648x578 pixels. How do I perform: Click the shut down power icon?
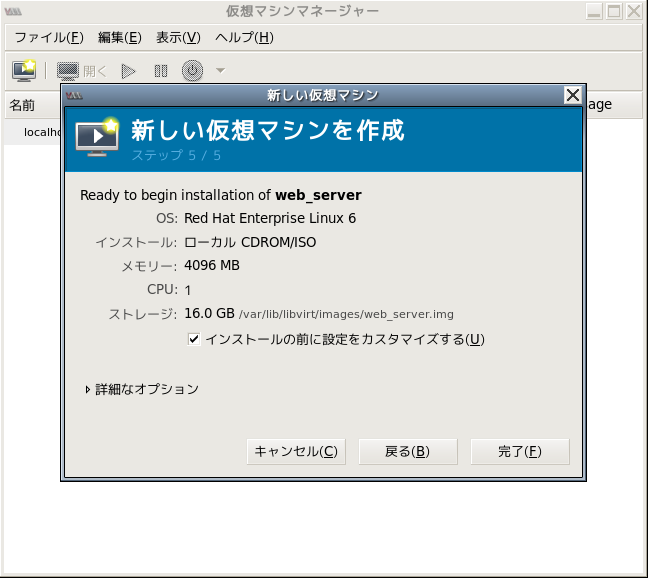(x=192, y=71)
